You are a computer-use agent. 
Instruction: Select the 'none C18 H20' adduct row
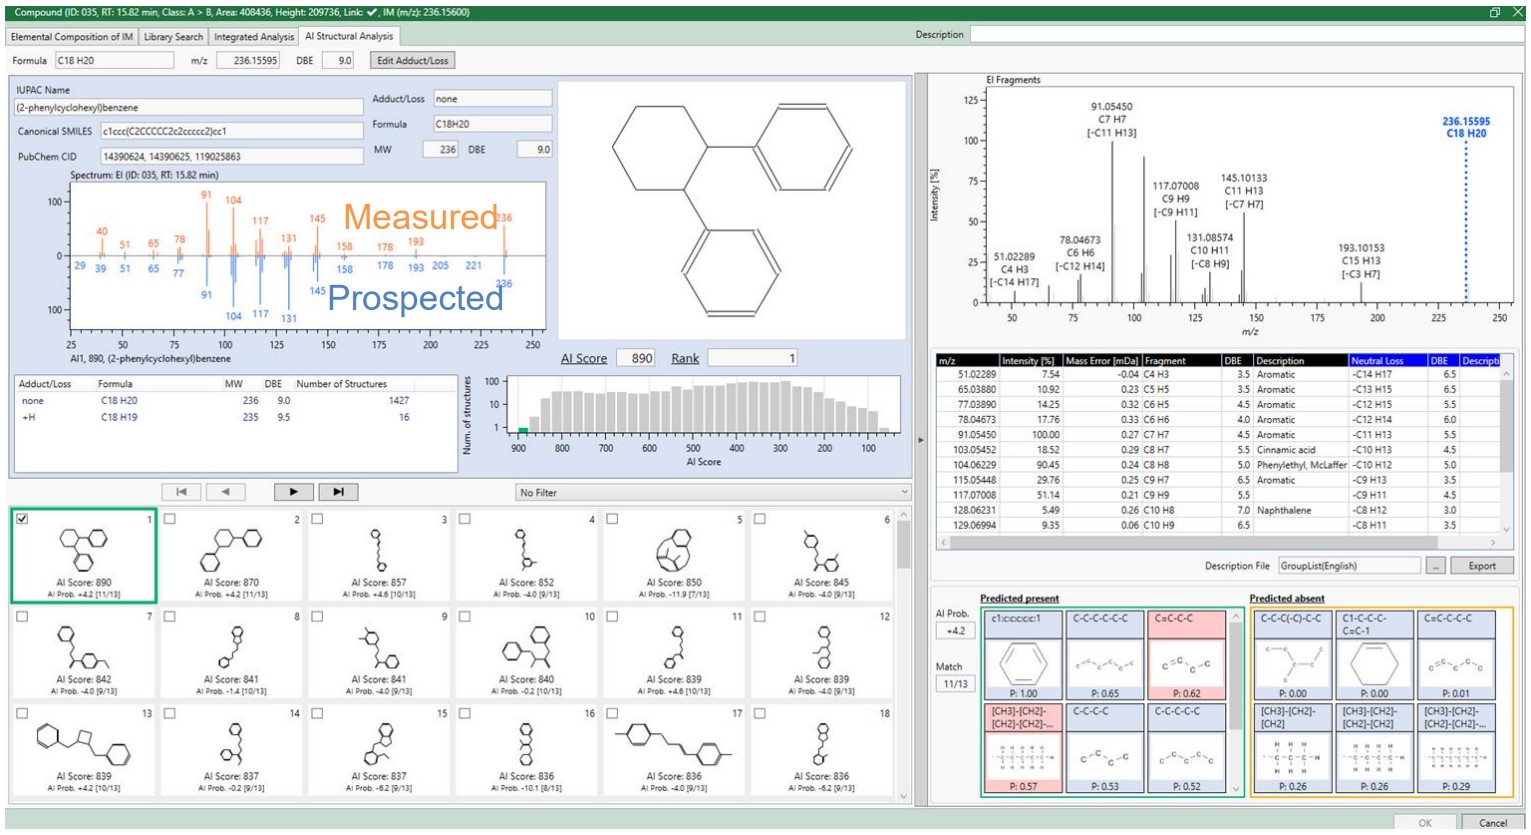pos(236,401)
